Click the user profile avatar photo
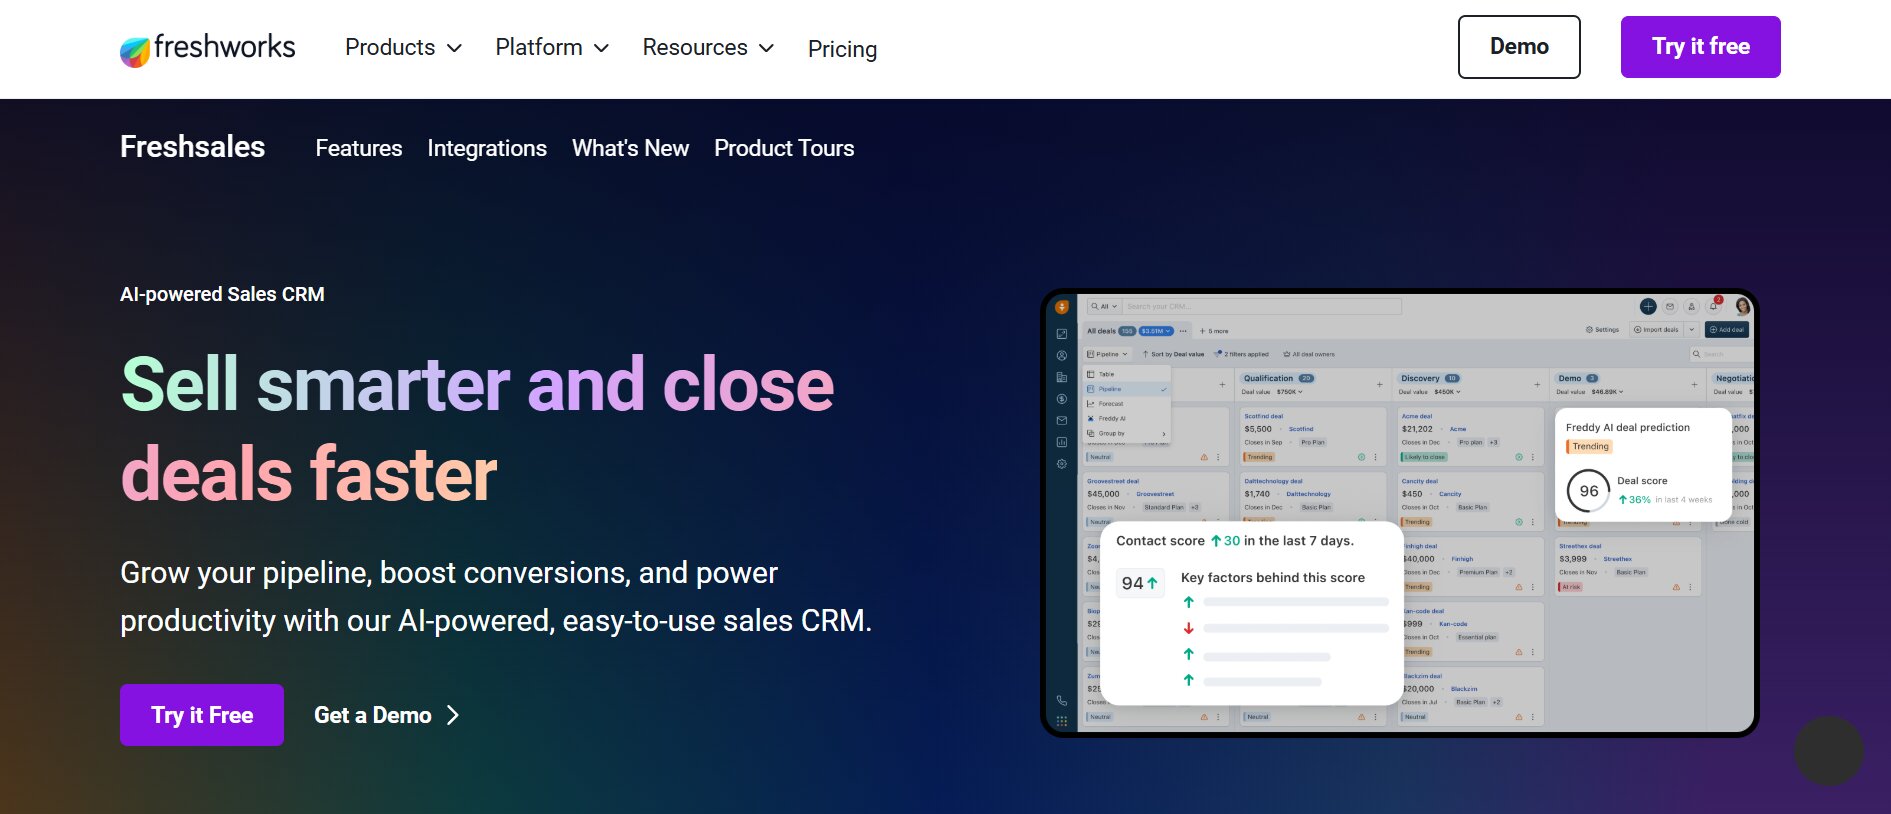1891x814 pixels. (x=1743, y=306)
